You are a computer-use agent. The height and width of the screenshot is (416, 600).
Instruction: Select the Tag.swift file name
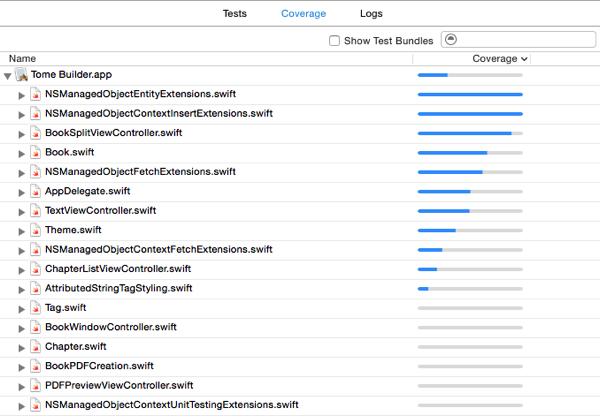point(66,308)
